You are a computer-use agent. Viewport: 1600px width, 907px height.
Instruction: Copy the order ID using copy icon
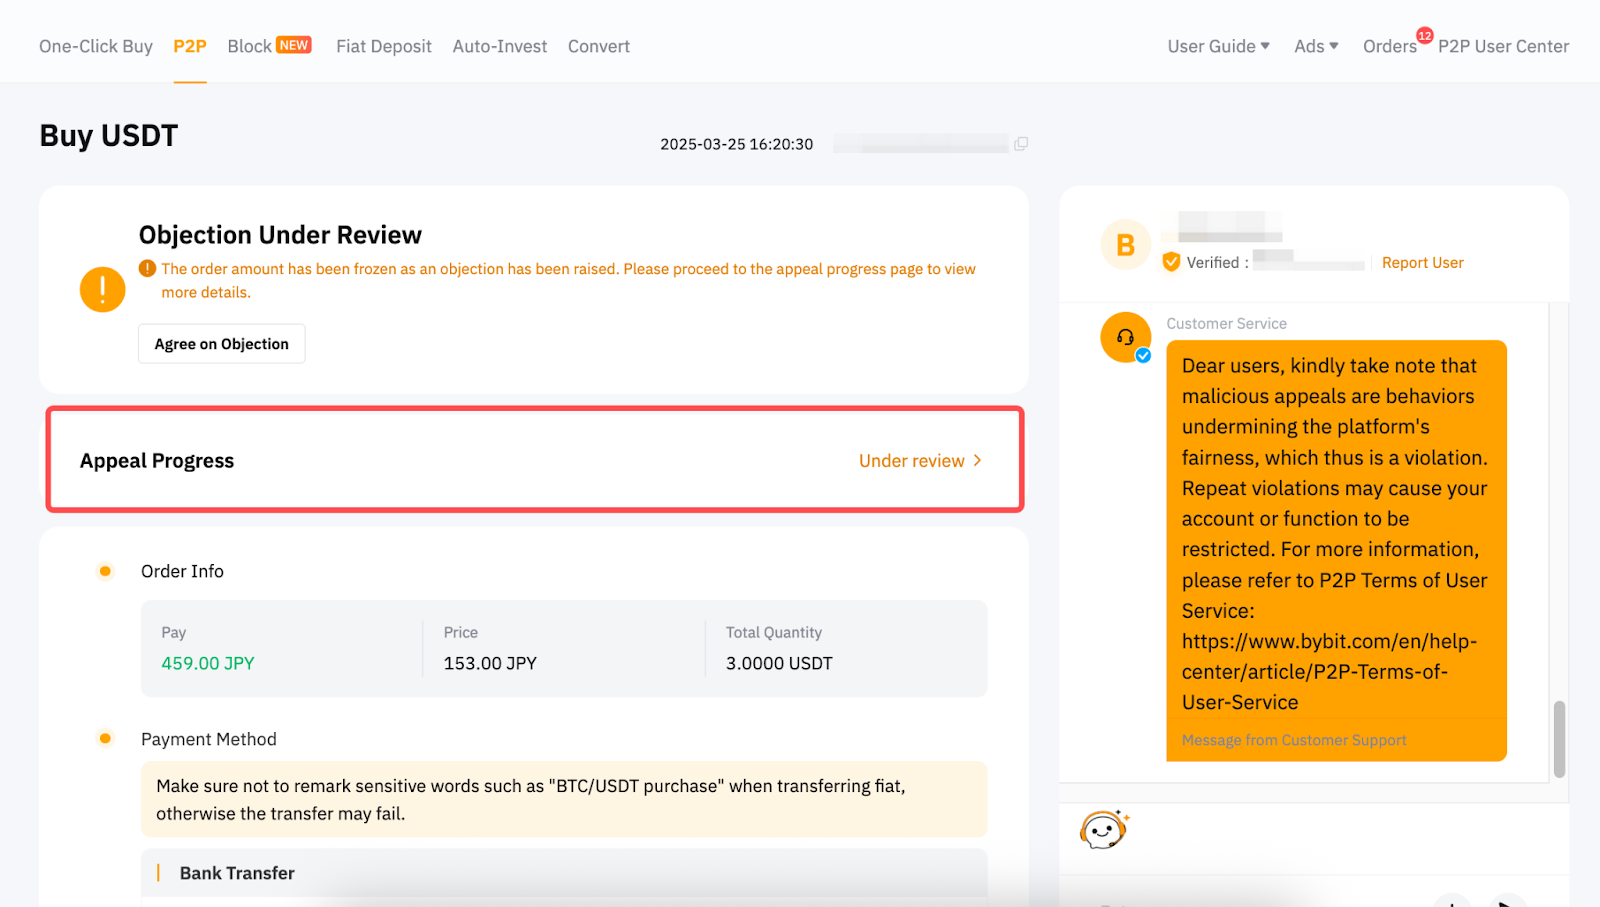(1020, 144)
